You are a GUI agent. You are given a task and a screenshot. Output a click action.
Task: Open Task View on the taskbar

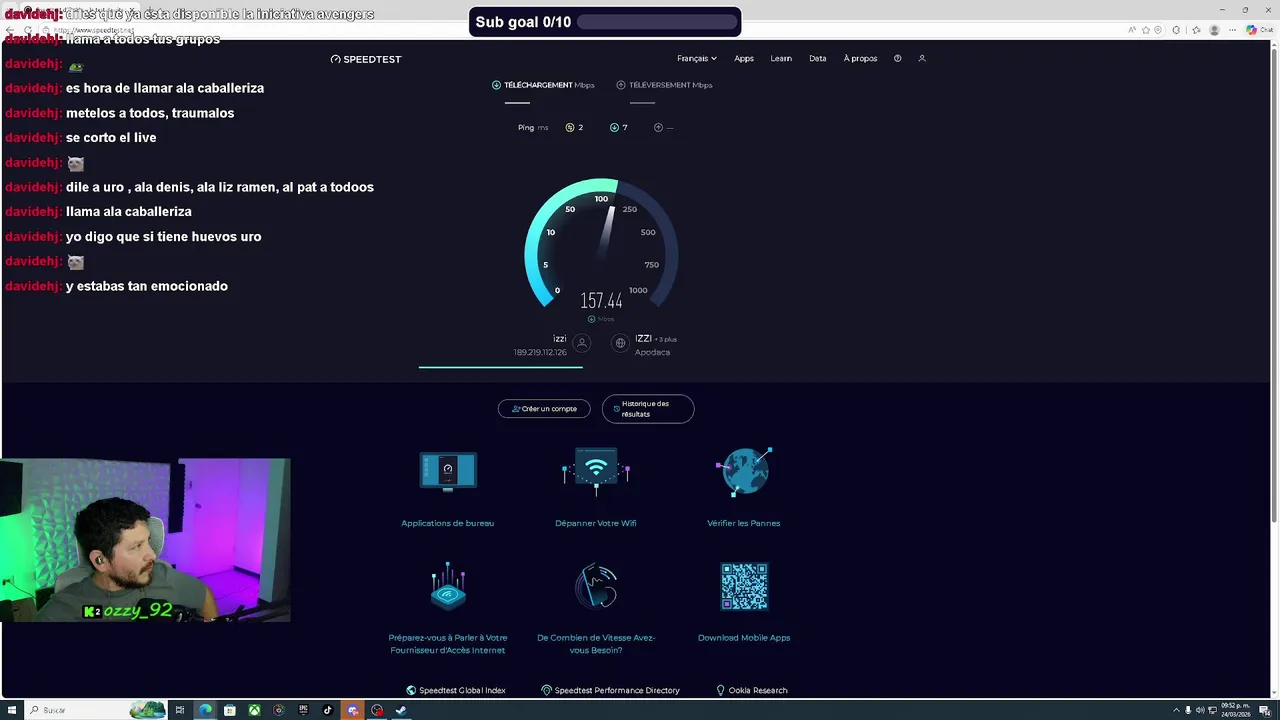pyautogui.click(x=180, y=710)
